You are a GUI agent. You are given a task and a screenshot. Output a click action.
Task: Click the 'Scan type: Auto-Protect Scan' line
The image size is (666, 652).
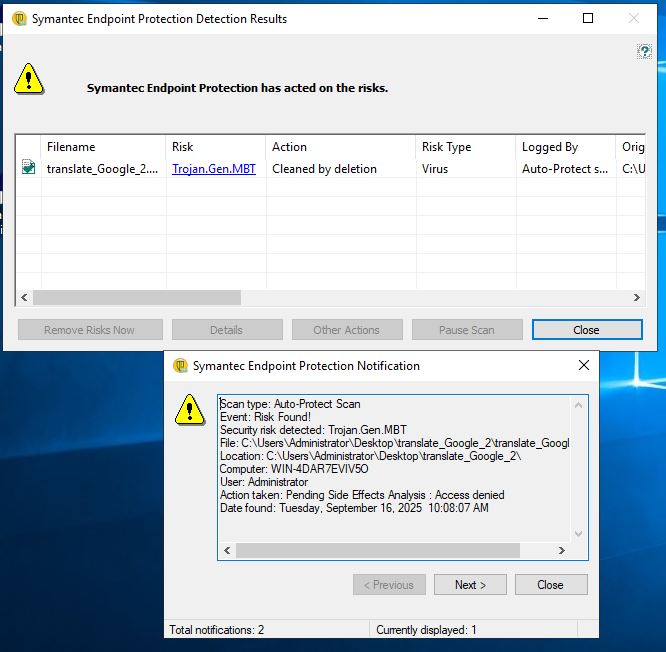point(290,404)
